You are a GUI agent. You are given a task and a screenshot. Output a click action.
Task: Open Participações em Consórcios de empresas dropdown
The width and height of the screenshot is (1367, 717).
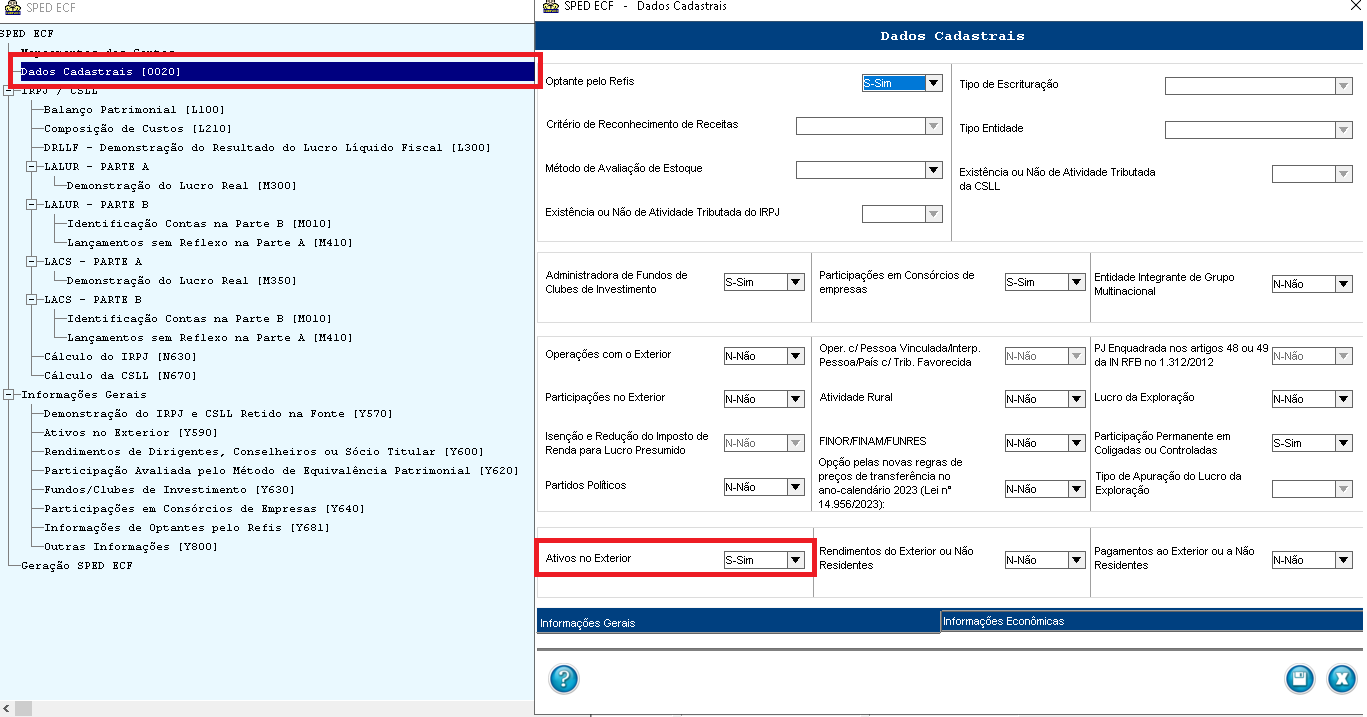pyautogui.click(x=1075, y=282)
